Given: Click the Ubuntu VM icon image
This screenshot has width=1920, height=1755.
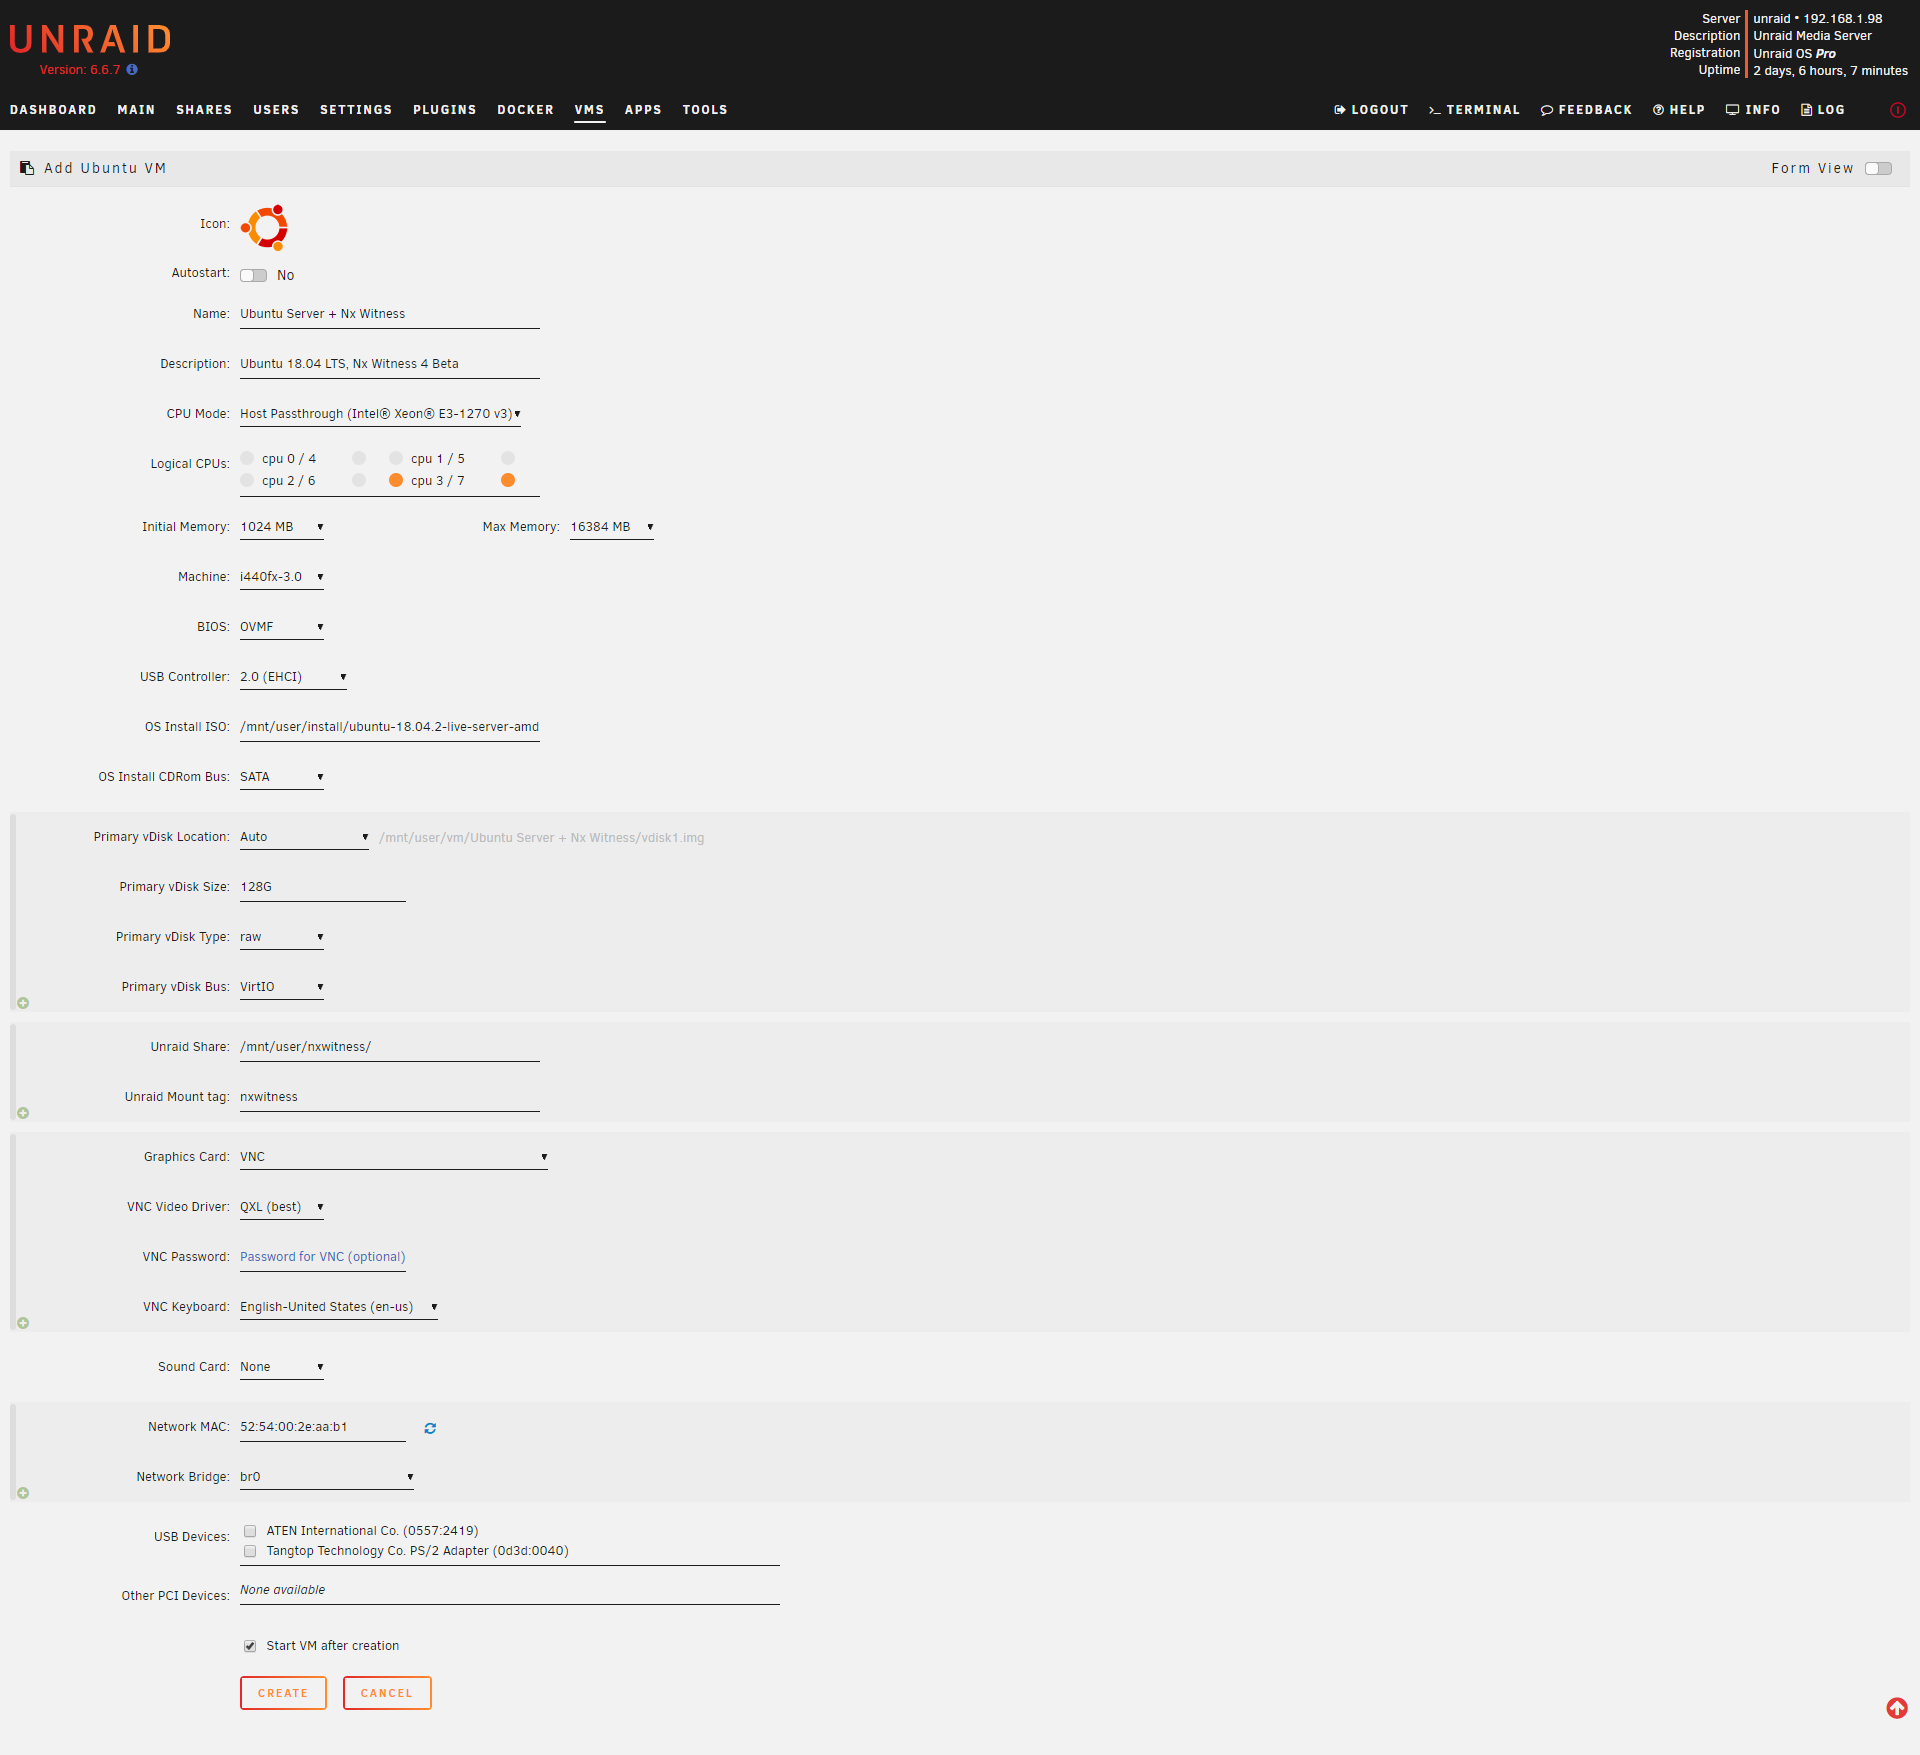Looking at the screenshot, I should 265,227.
